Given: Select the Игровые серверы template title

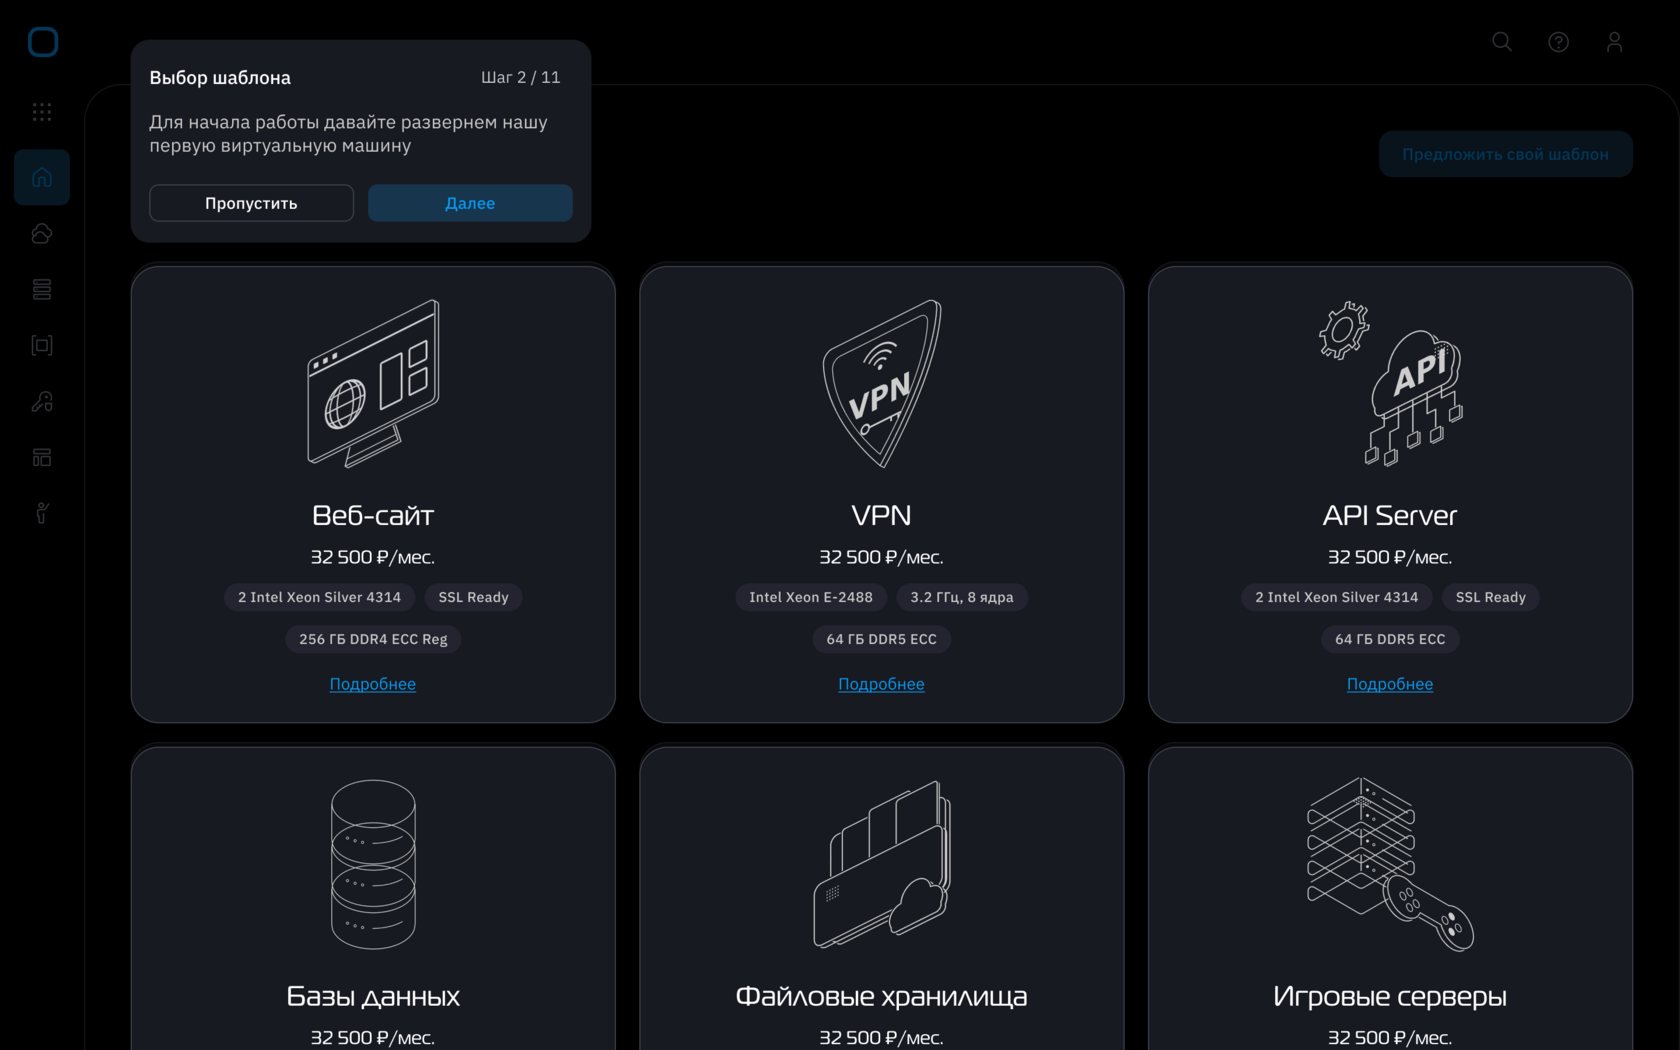Looking at the screenshot, I should 1390,996.
